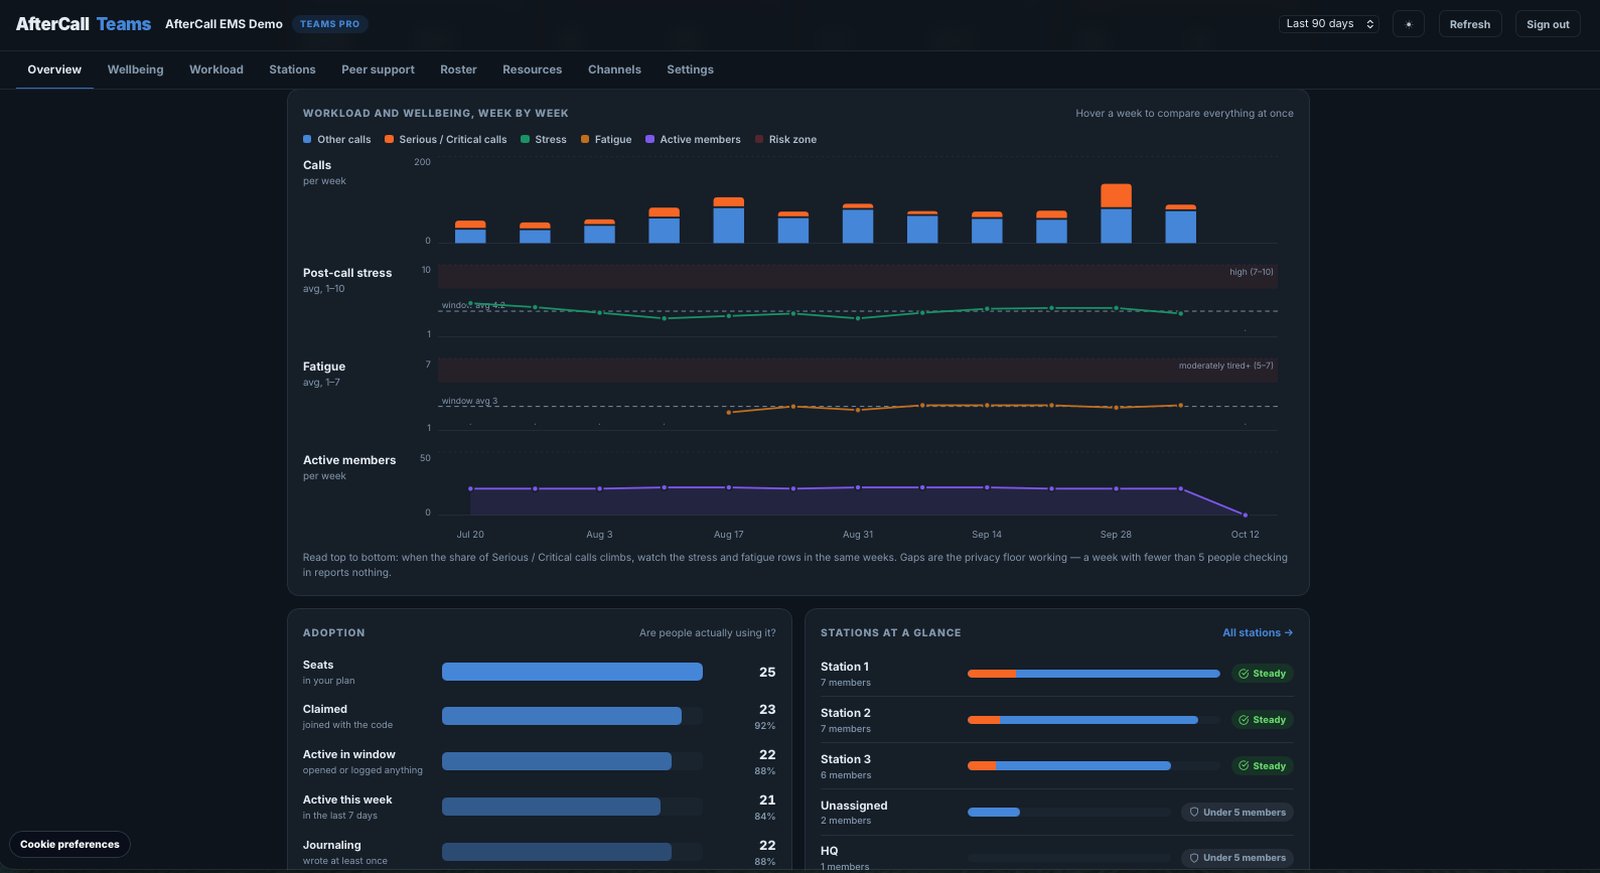Click the Steady check icon for Station 3
The width and height of the screenshot is (1600, 873).
[1243, 766]
